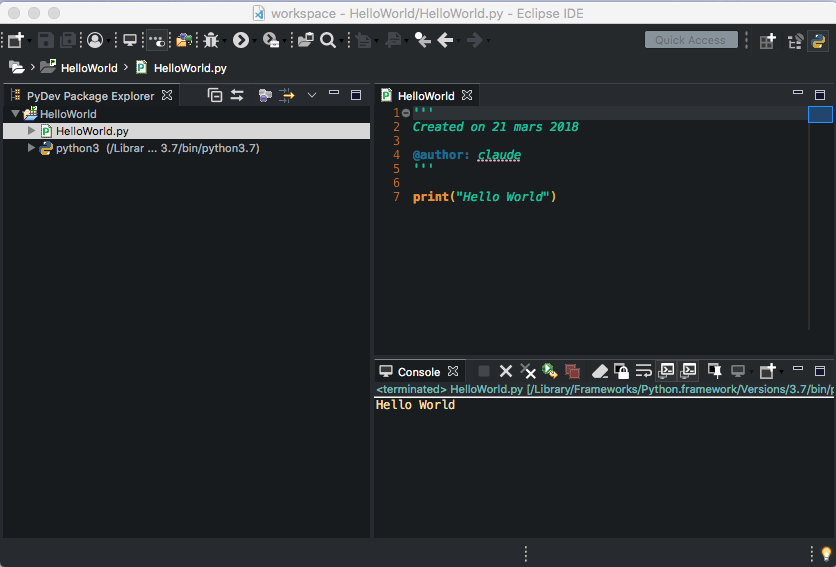
Task: Click Collapse All in Package Explorer
Action: (215, 95)
